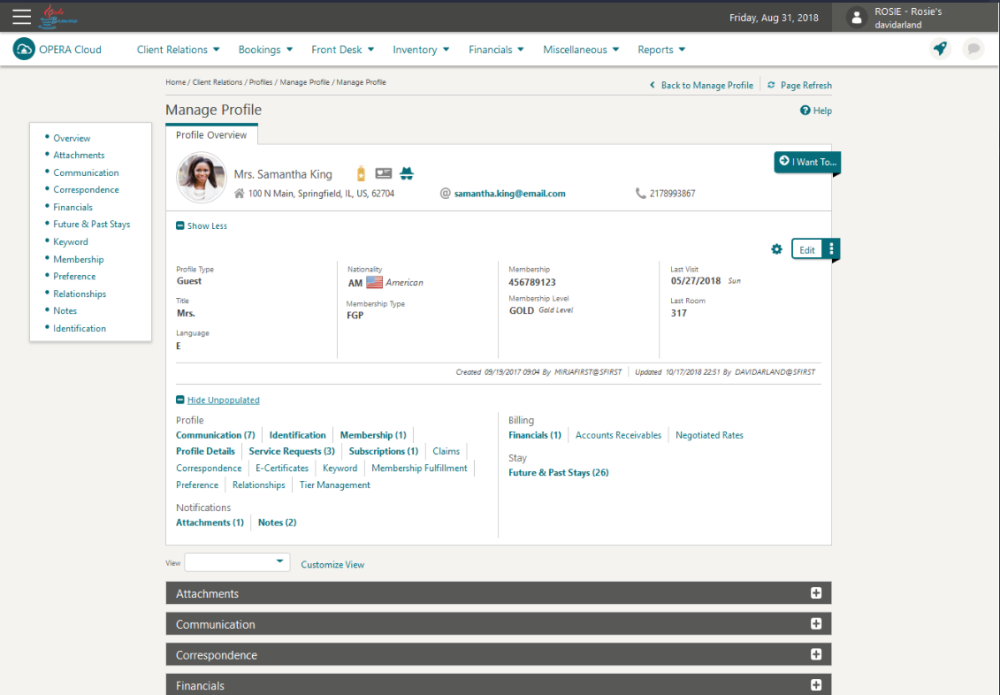The height and width of the screenshot is (695, 1000).
Task: Click the Page Refresh icon
Action: coord(771,85)
